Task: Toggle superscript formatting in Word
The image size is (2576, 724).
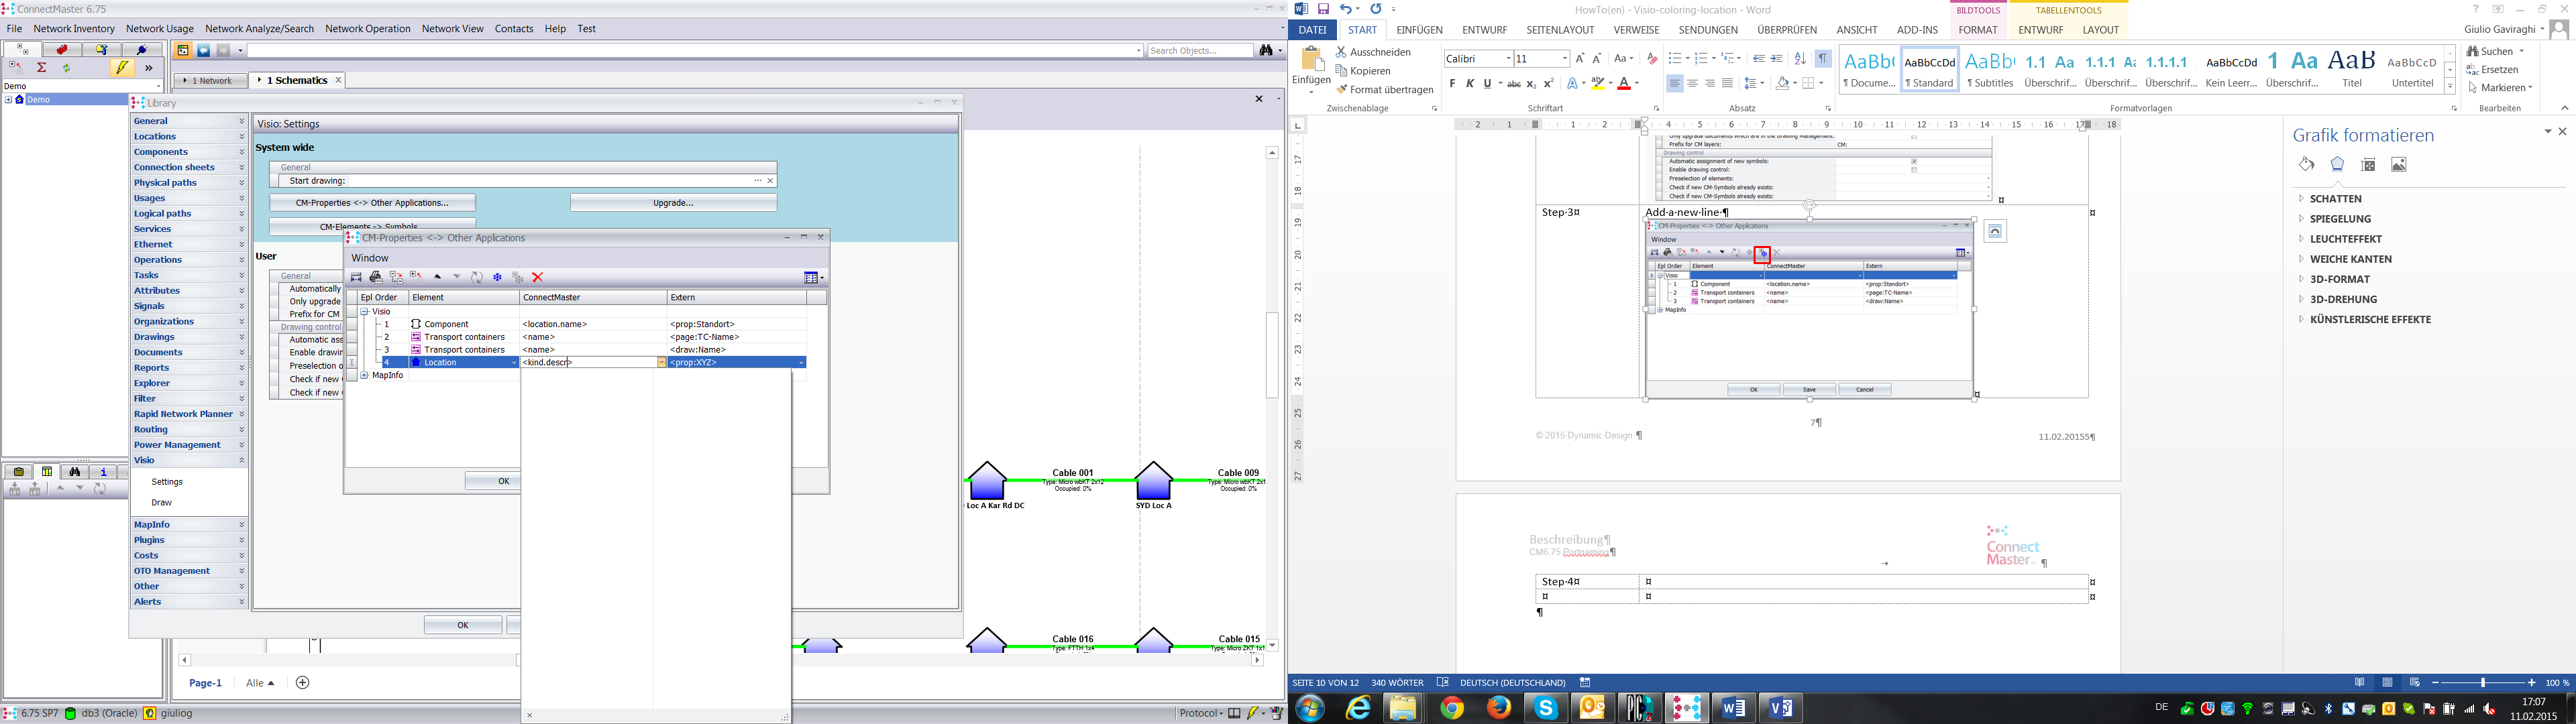Action: (1549, 84)
